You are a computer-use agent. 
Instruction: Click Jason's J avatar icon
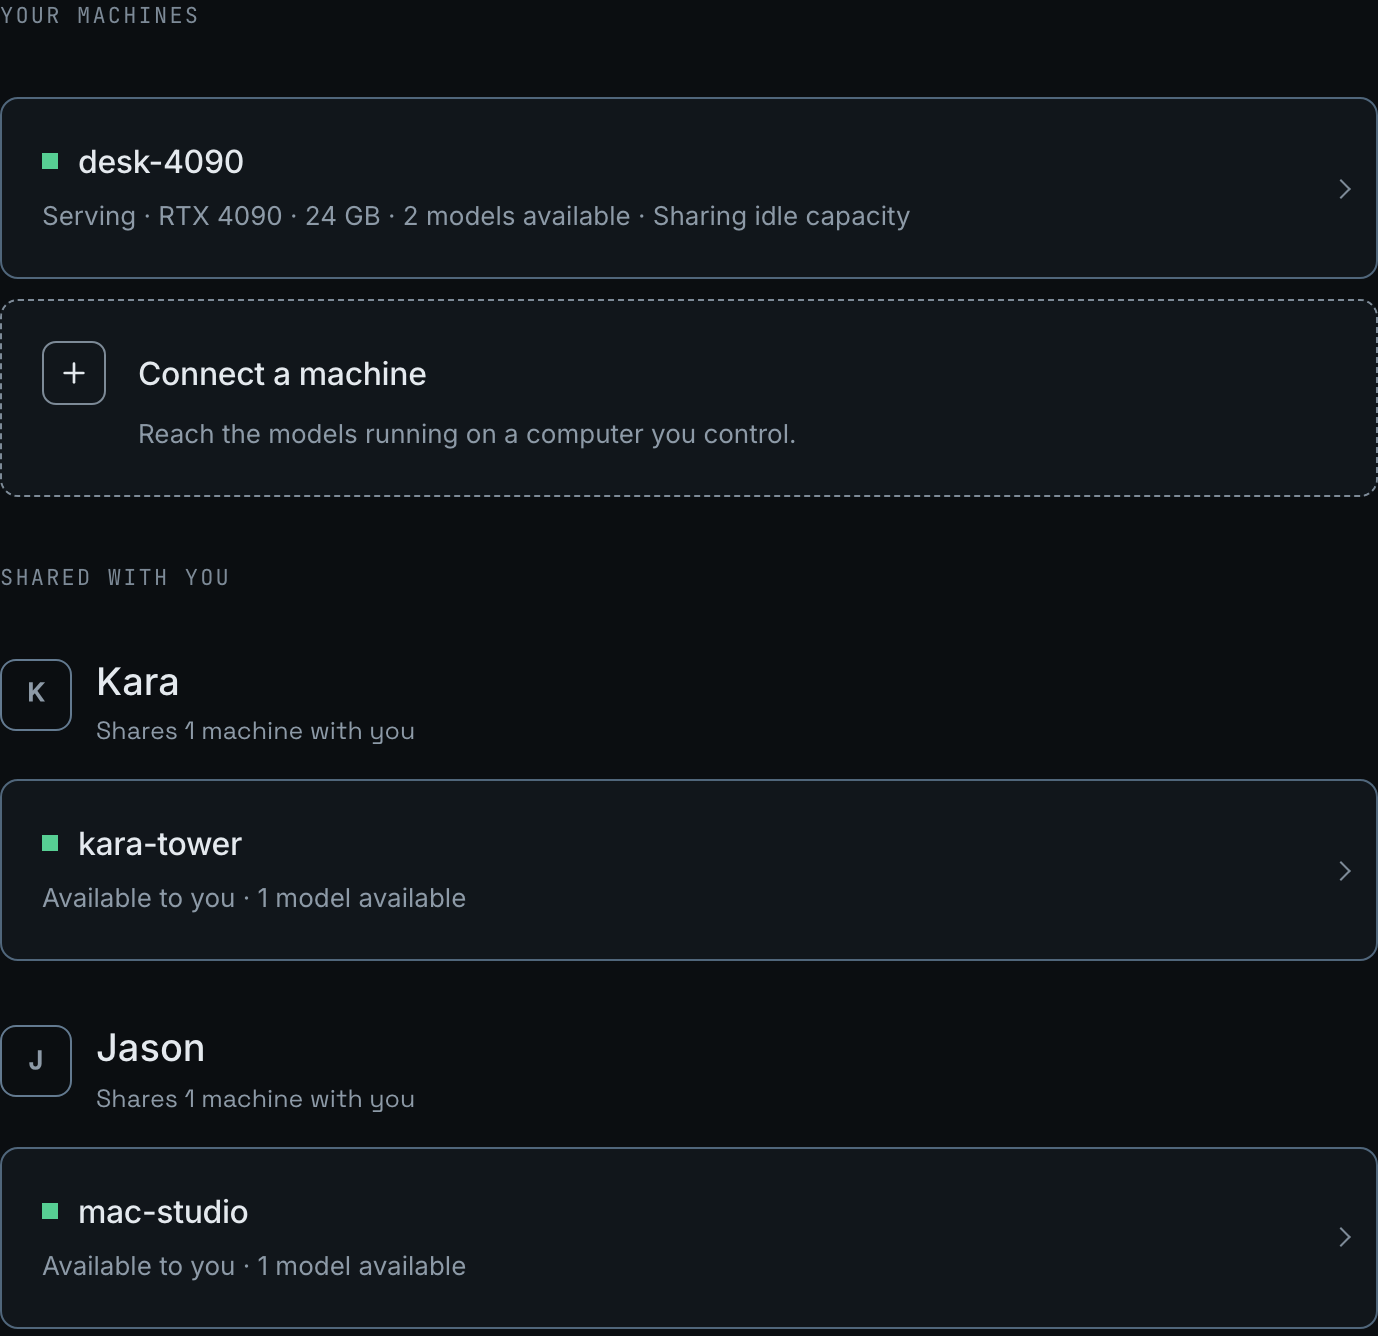click(x=36, y=1060)
